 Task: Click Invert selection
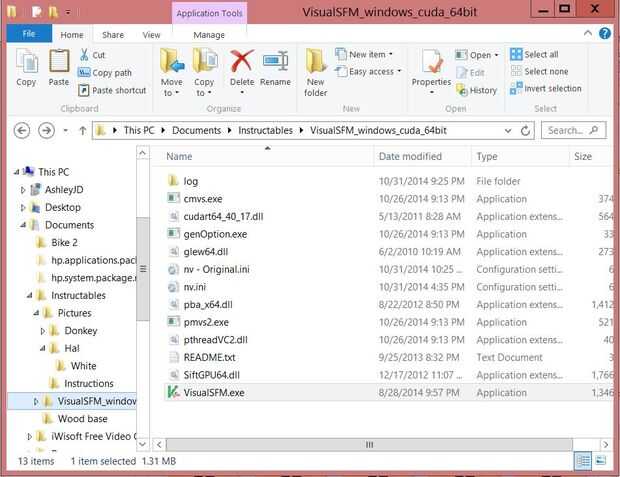(546, 88)
